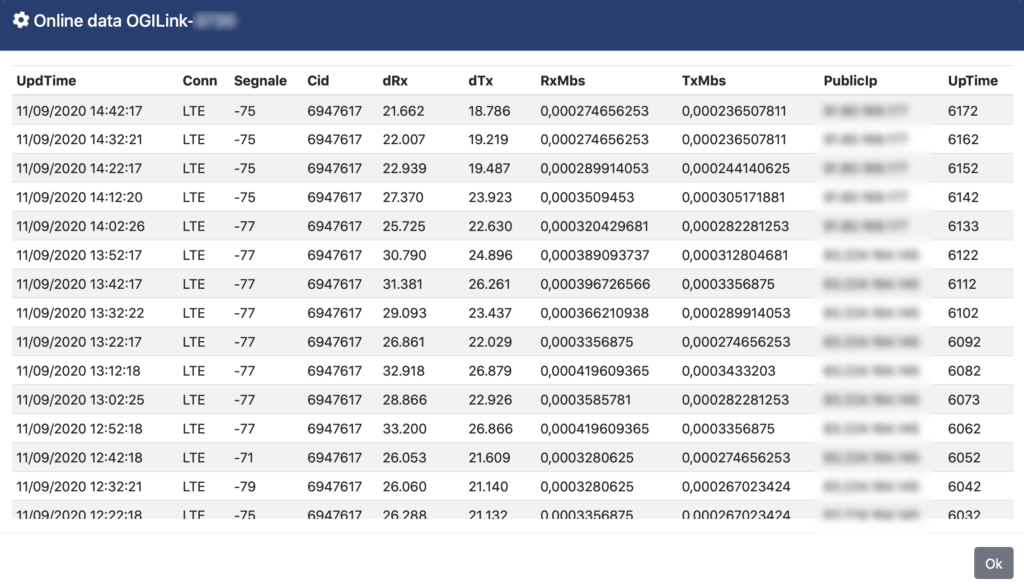Select the dRx column header
Image resolution: width=1024 pixels, height=584 pixels.
click(x=395, y=81)
